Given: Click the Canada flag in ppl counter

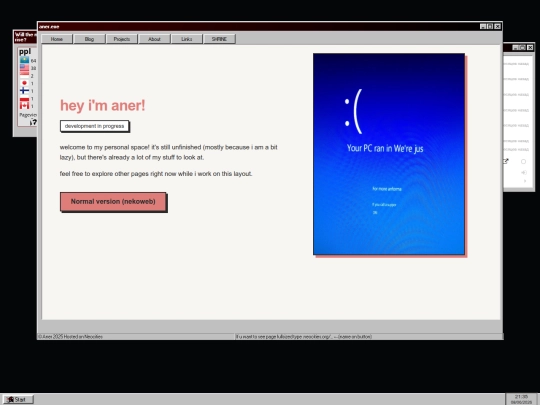Looking at the screenshot, I should pyautogui.click(x=24, y=106).
